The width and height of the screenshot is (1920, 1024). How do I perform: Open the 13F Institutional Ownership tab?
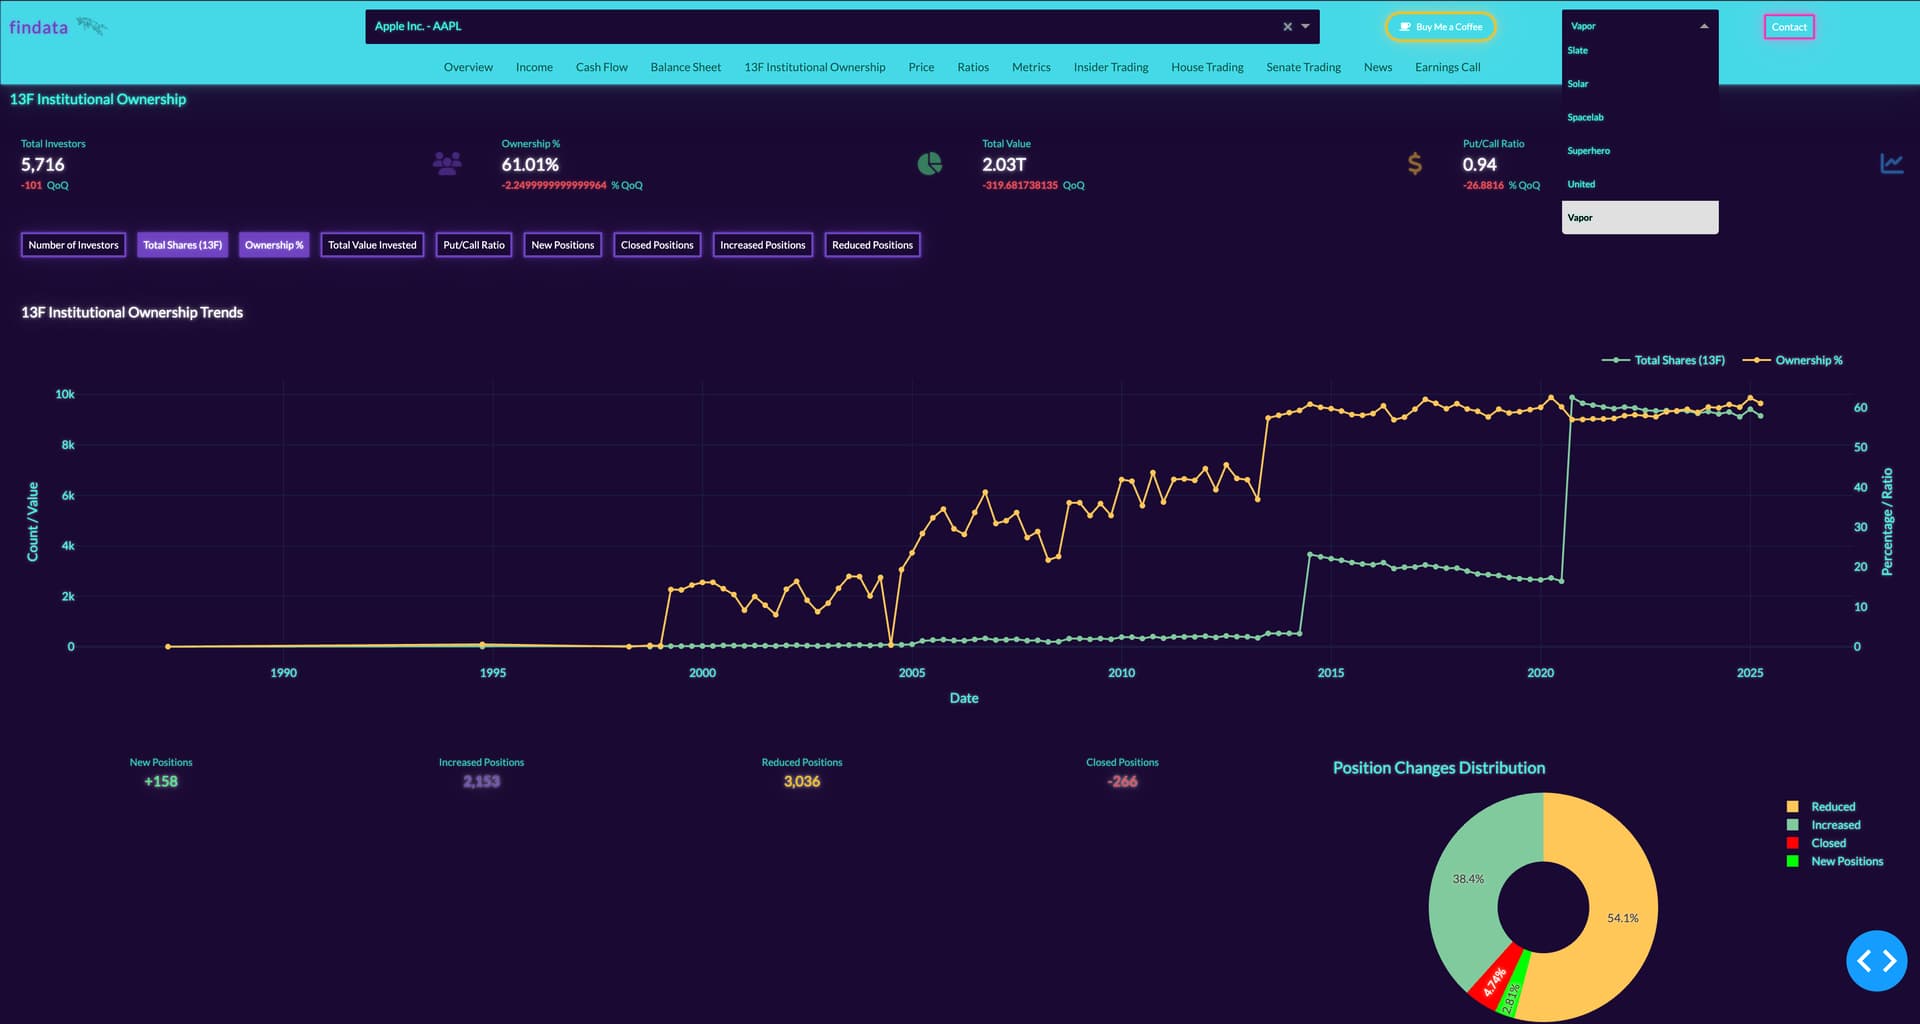[814, 67]
